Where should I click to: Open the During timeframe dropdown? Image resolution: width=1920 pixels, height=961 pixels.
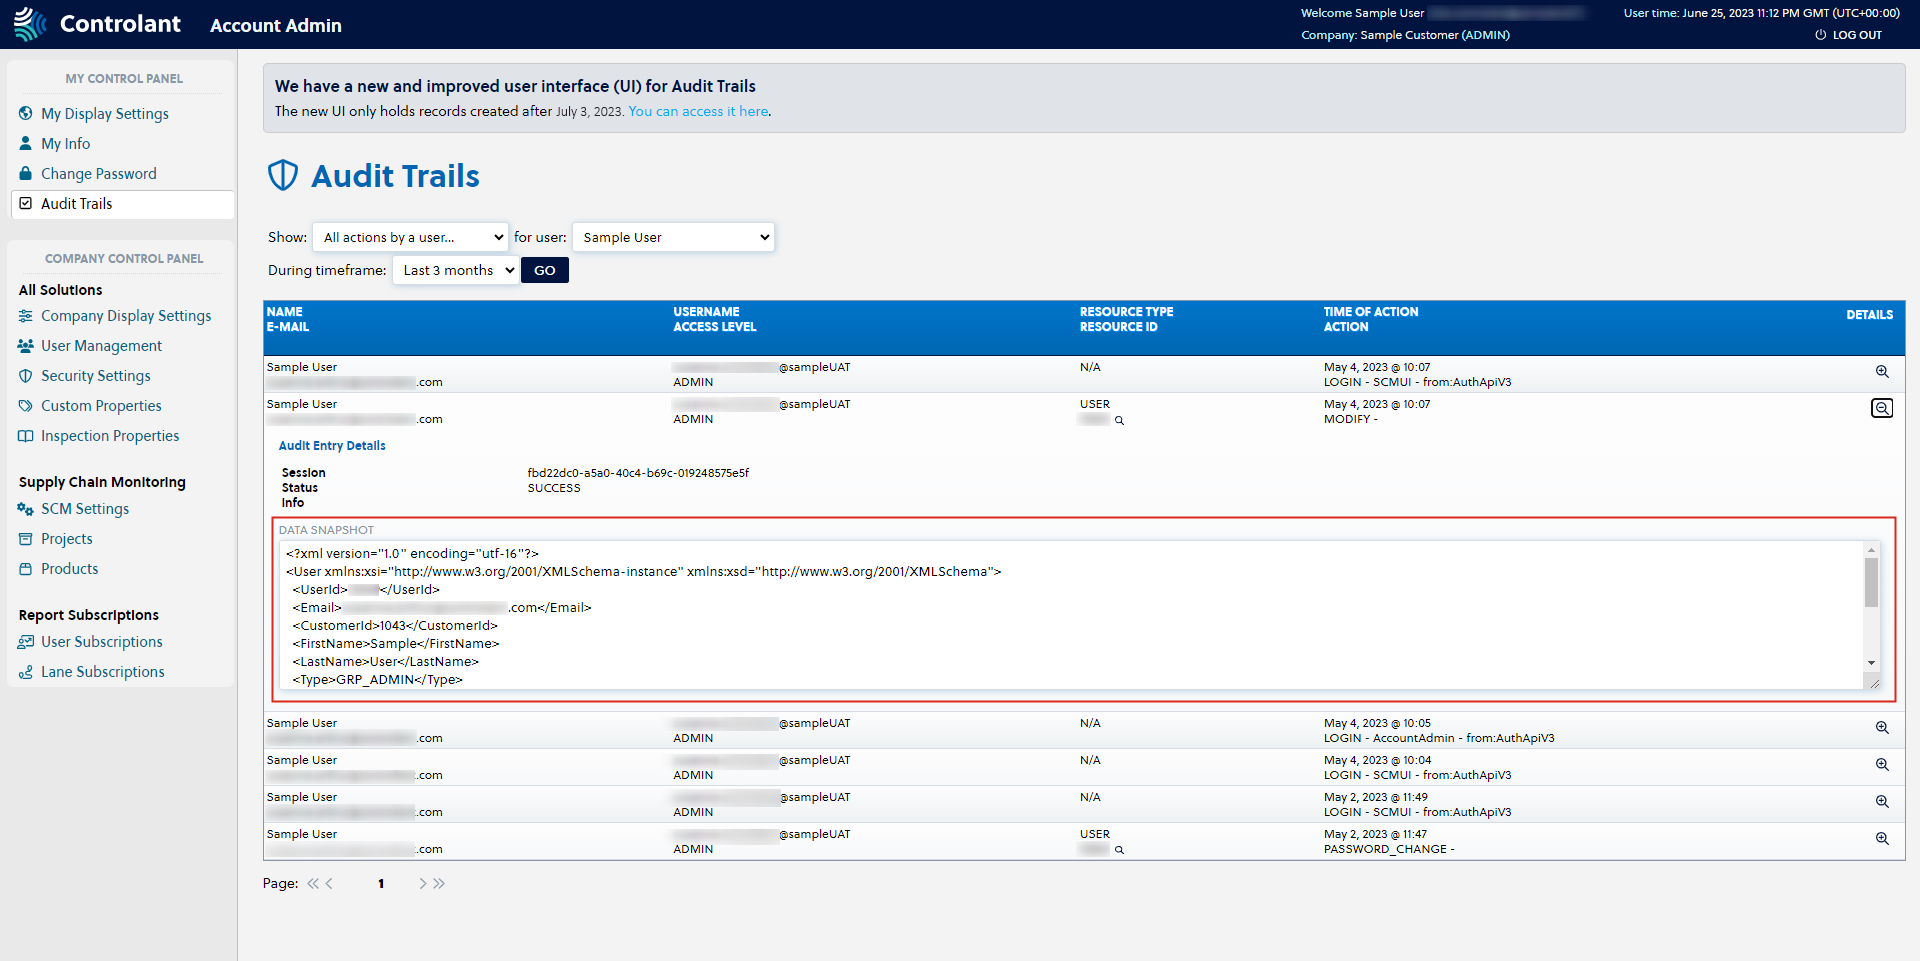pyautogui.click(x=455, y=270)
